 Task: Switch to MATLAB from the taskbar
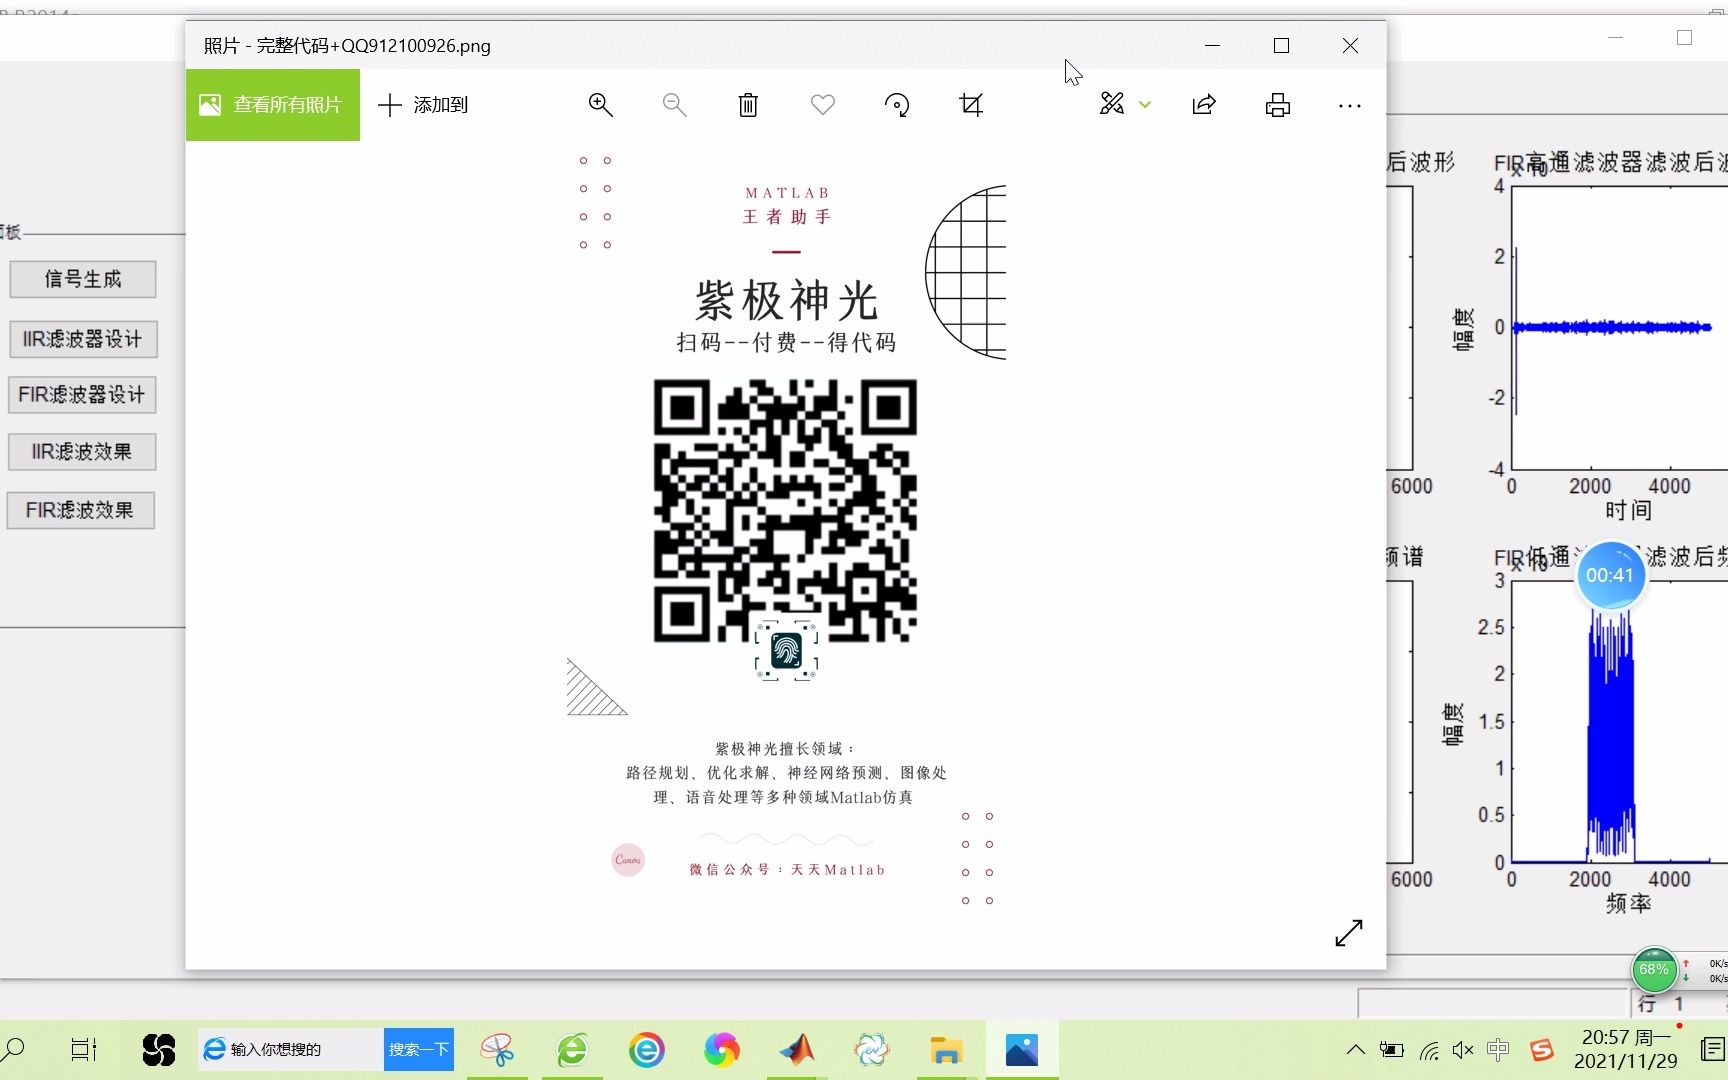(797, 1050)
